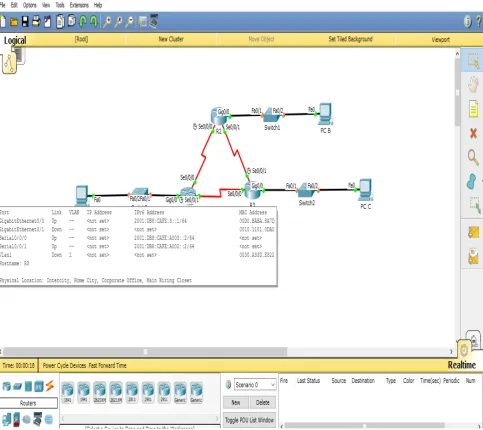Select the 1841 router model
Screen dimensions: 483x430
[x=68, y=392]
